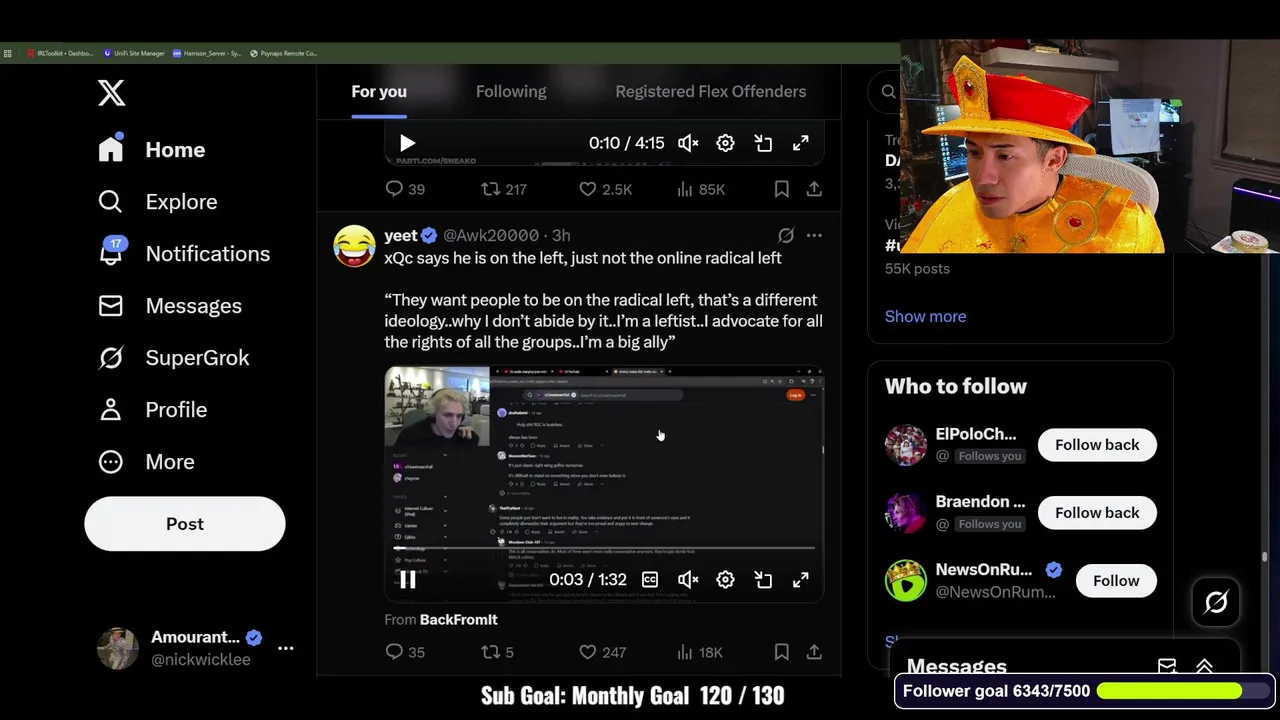The image size is (1280, 720).
Task: Open the browser apps grid icon
Action: [8, 53]
